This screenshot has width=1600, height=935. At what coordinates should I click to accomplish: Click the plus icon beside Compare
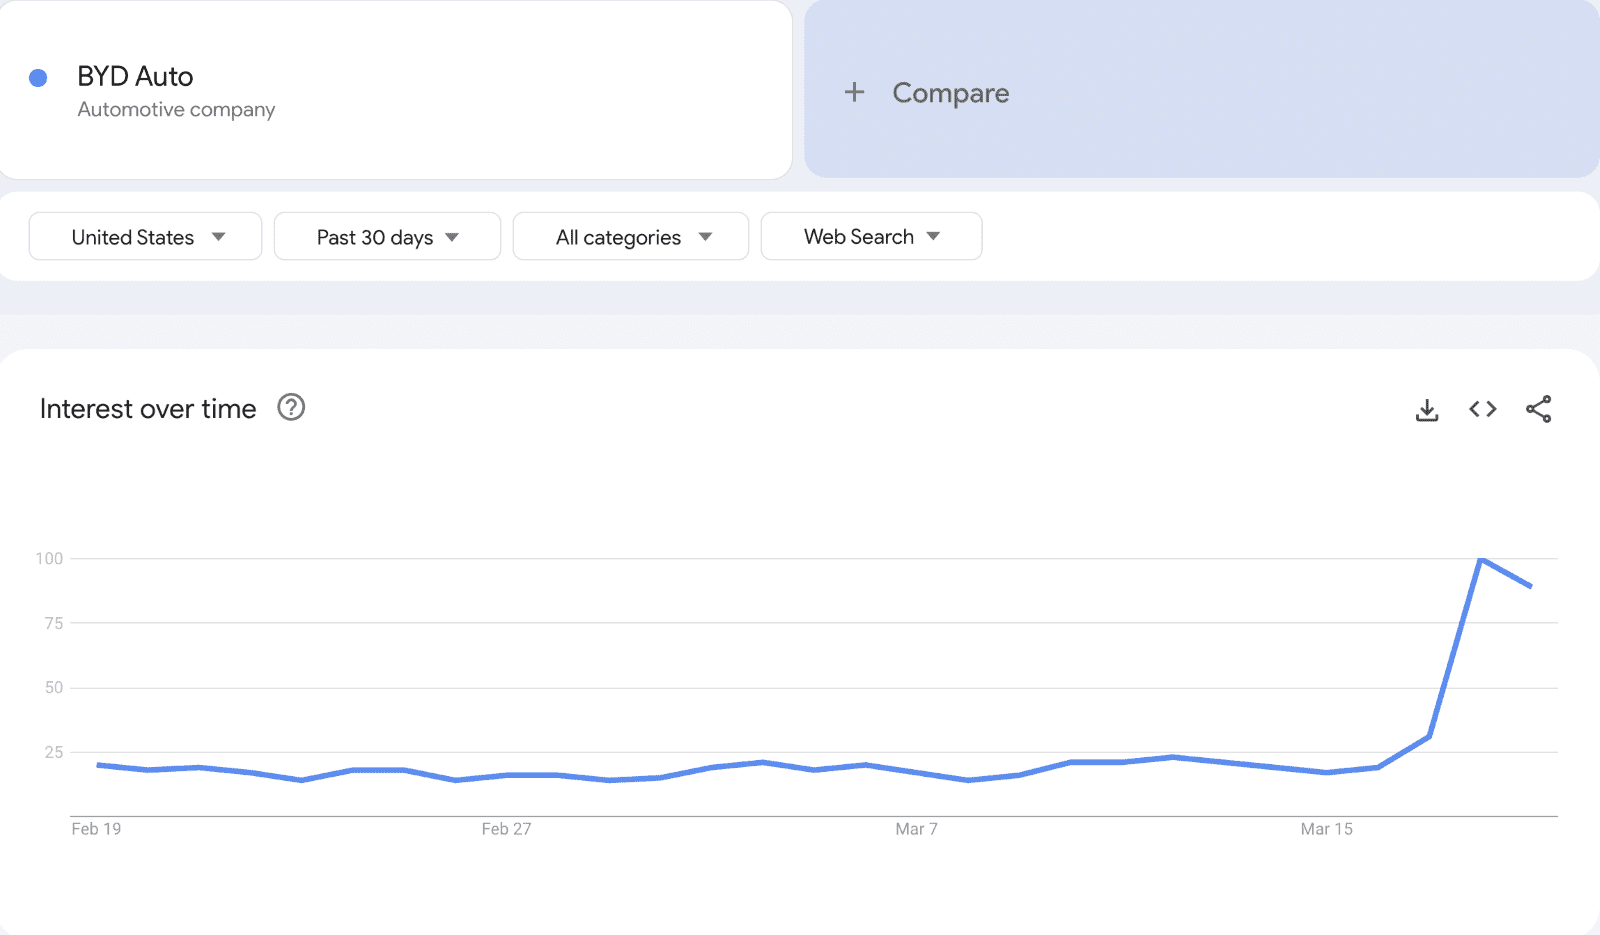(854, 92)
